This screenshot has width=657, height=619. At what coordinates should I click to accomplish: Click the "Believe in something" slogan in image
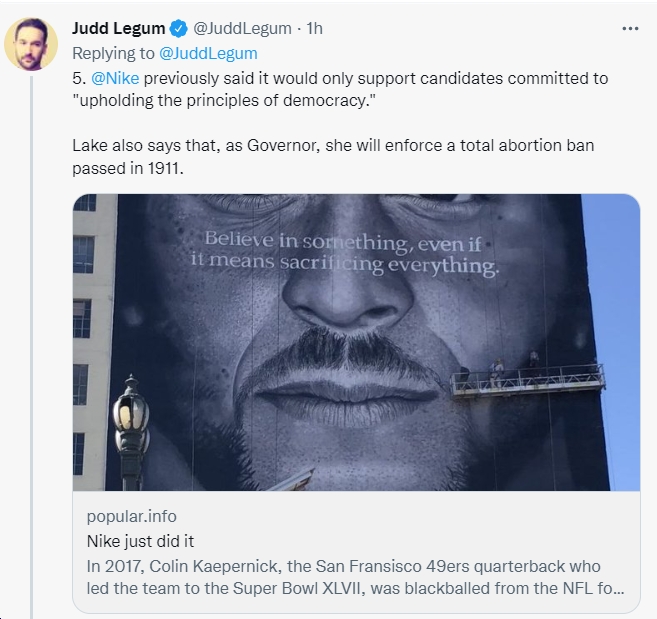pos(344,254)
